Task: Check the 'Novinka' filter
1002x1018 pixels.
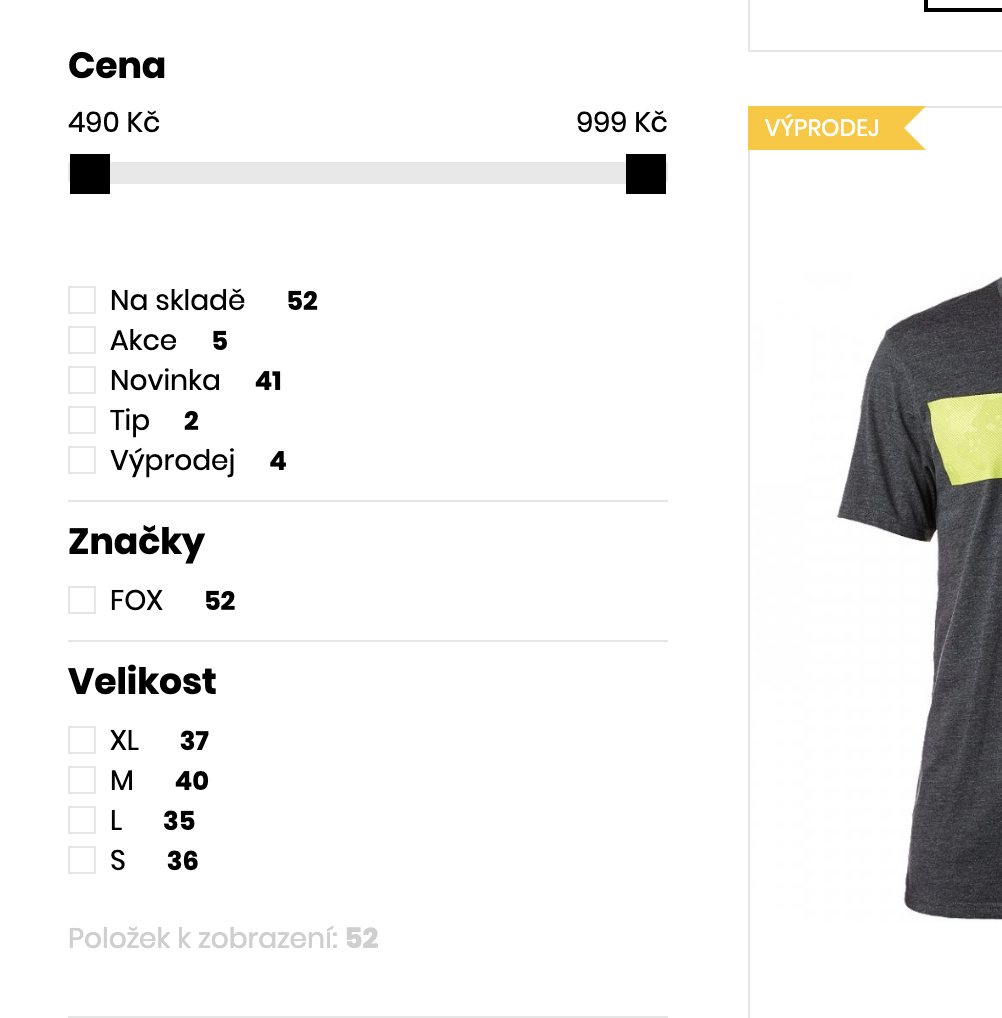Action: point(82,379)
